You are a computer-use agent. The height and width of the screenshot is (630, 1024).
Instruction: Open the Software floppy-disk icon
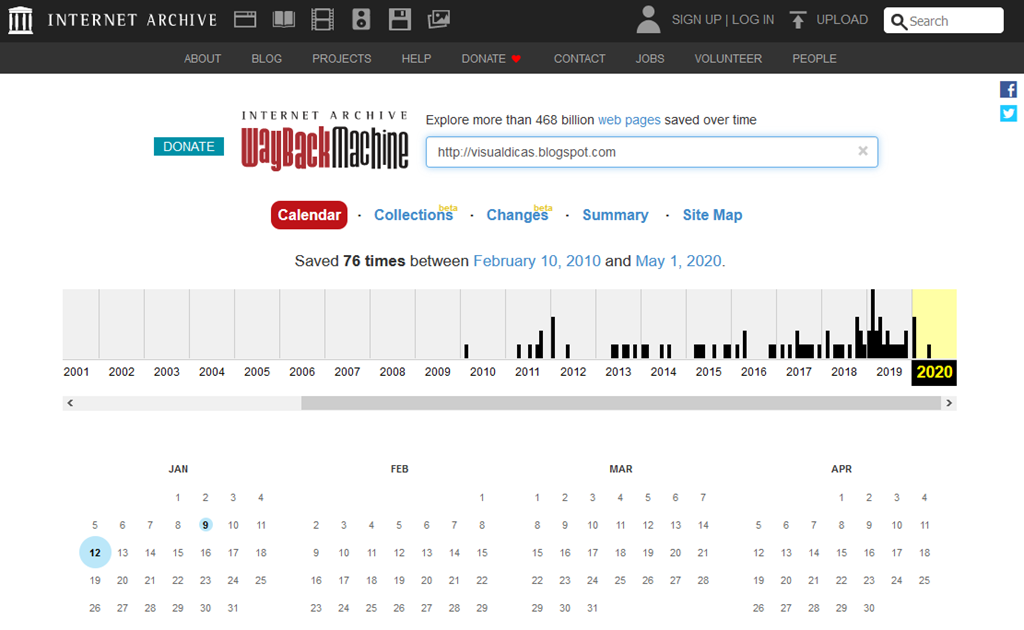[400, 20]
